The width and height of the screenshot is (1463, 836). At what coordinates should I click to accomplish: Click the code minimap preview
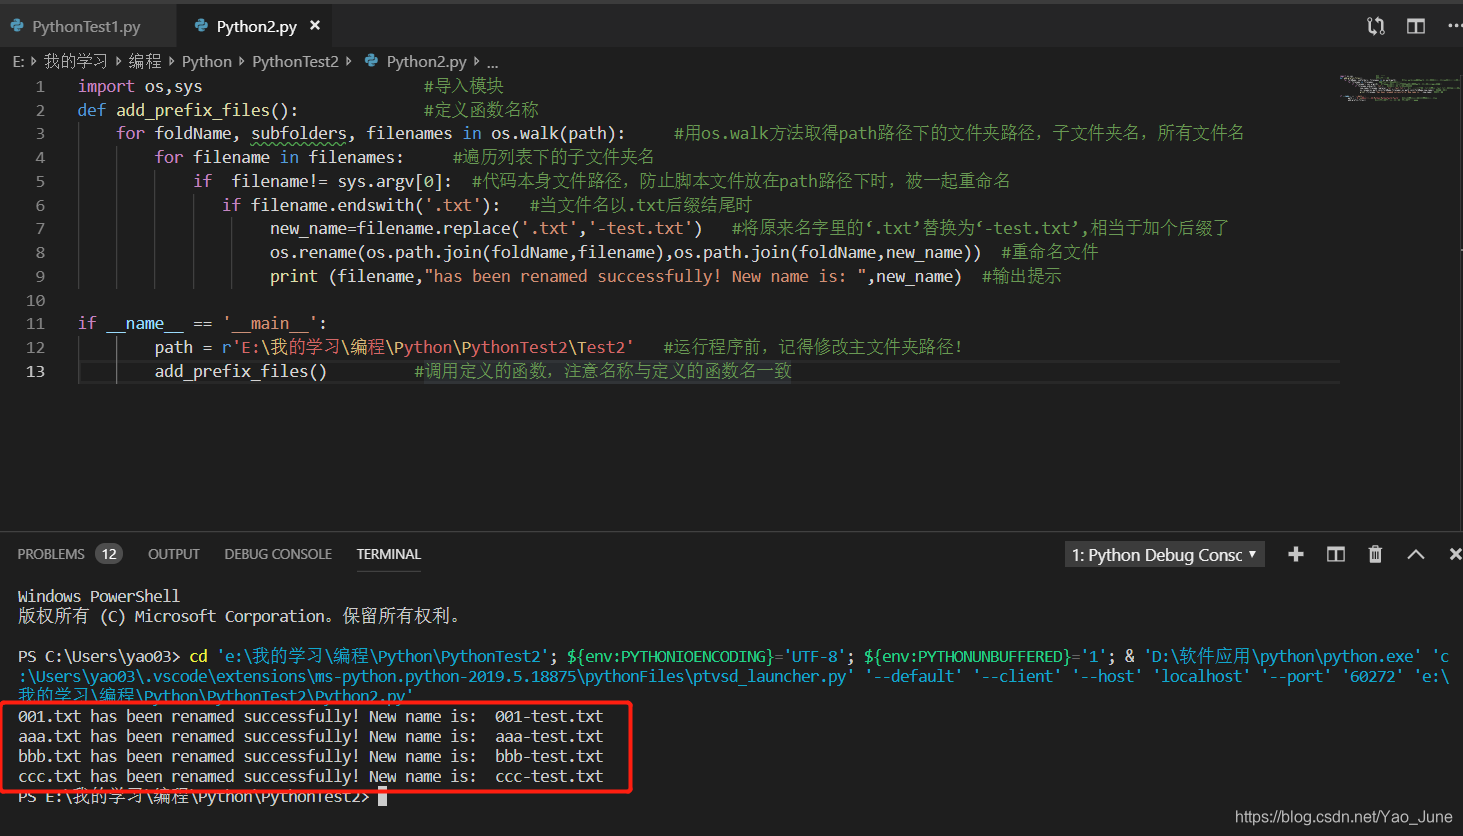coord(1399,88)
